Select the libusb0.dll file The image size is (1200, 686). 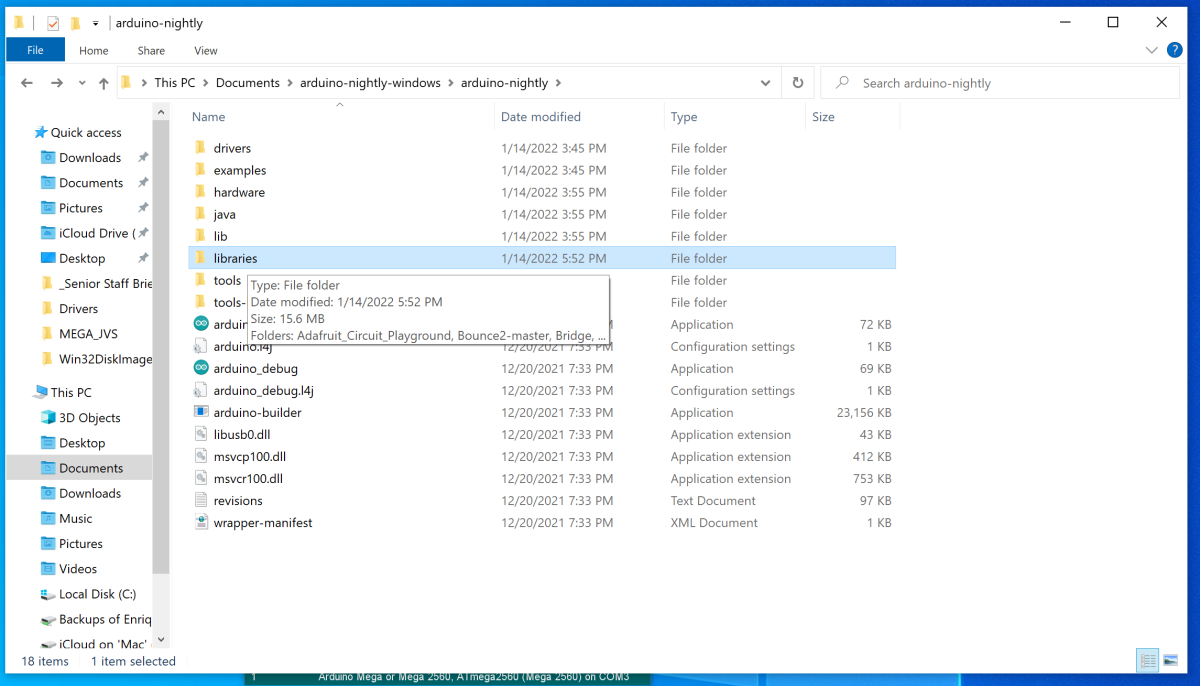tap(541, 434)
